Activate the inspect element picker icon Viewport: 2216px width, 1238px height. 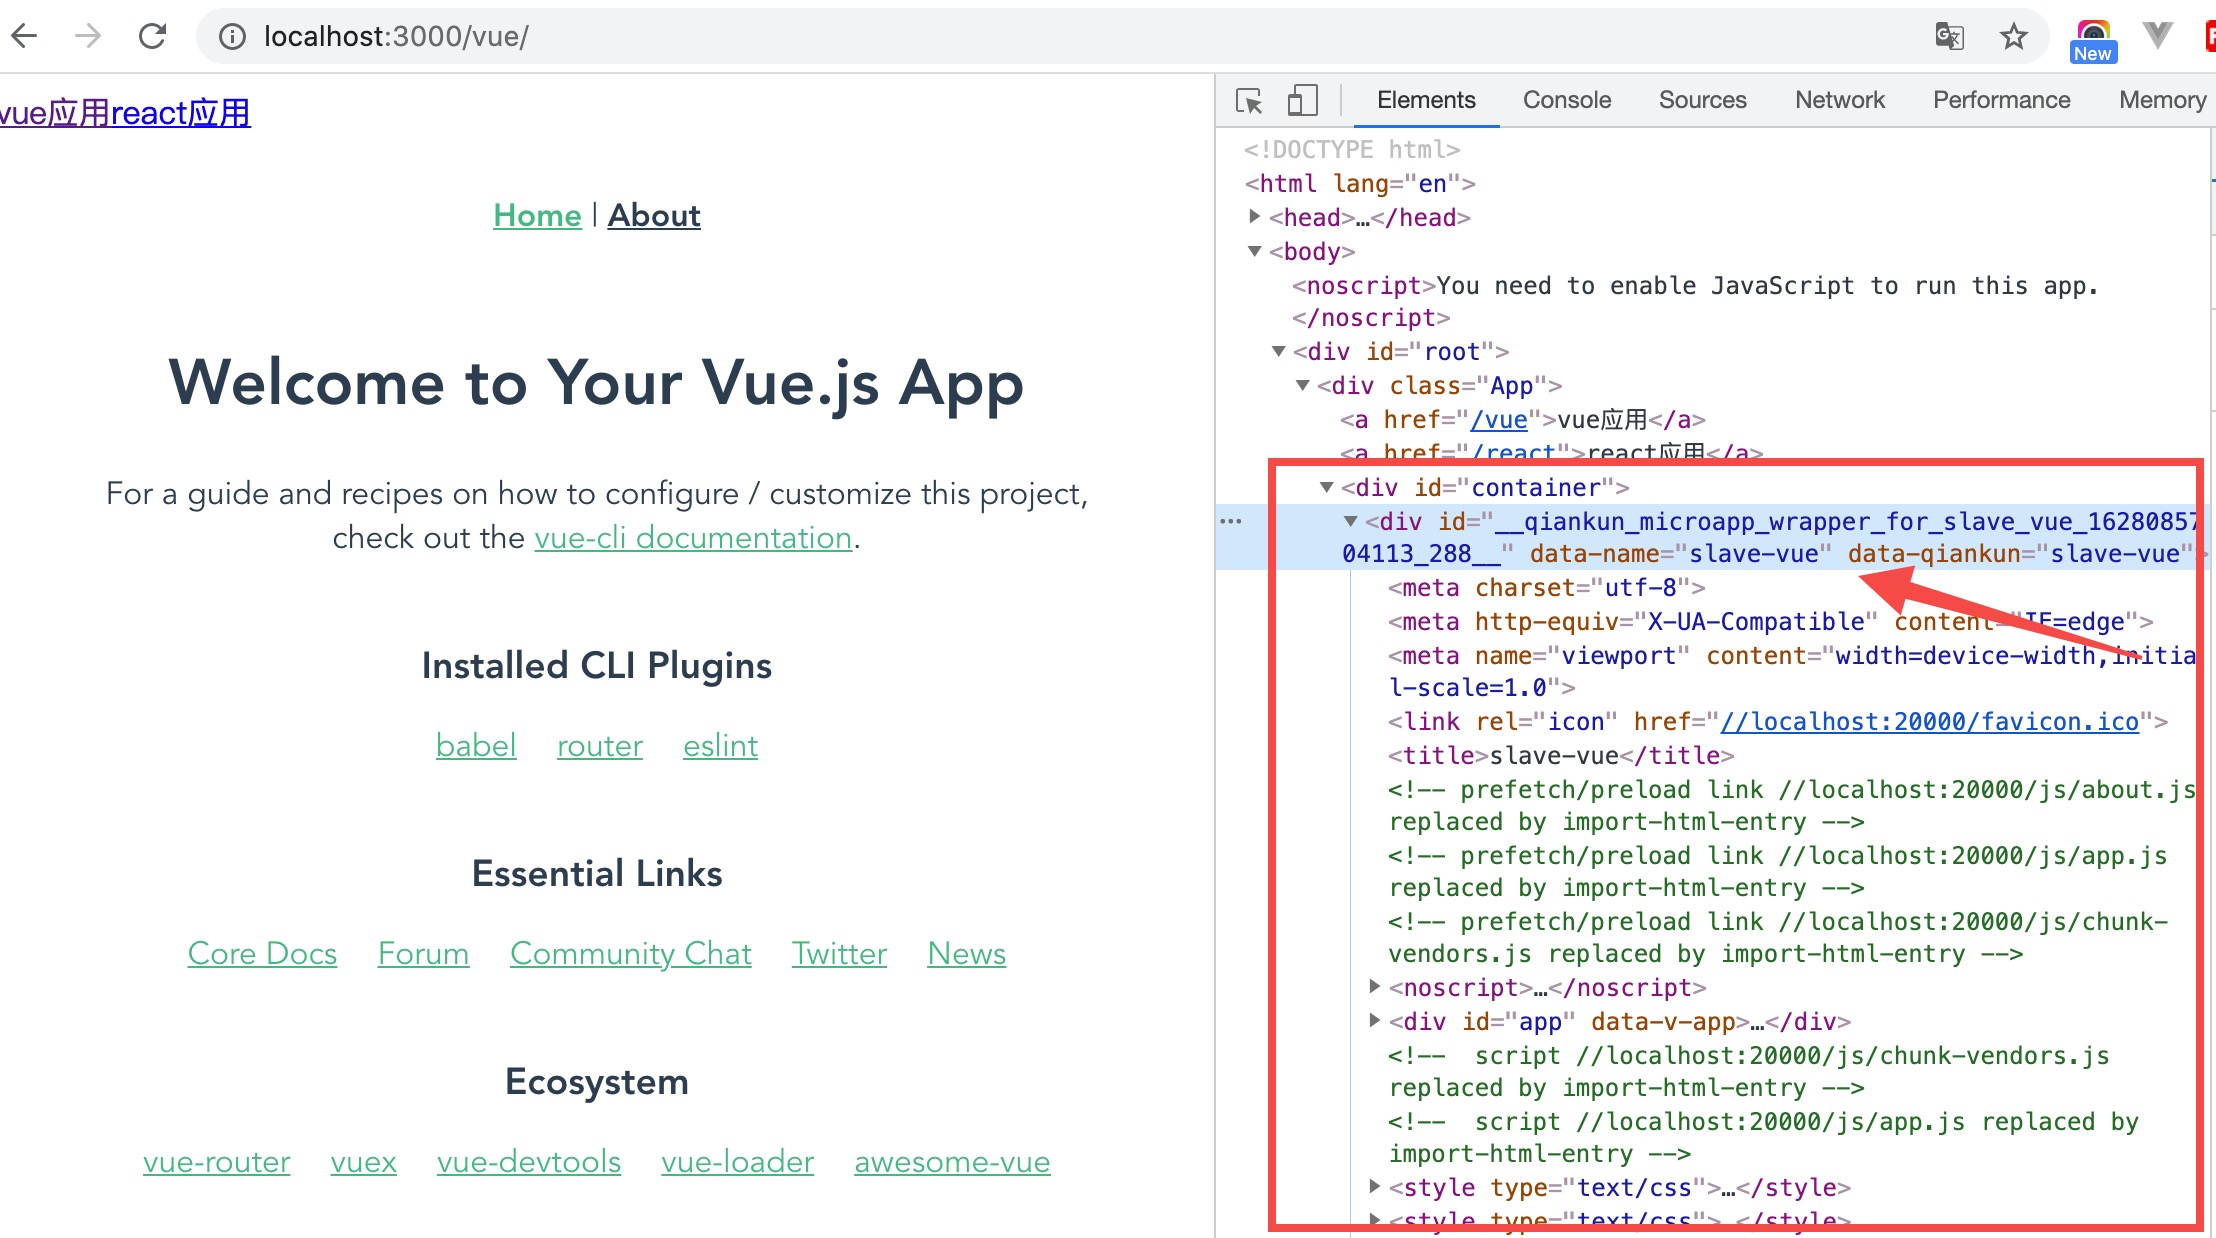[1249, 100]
